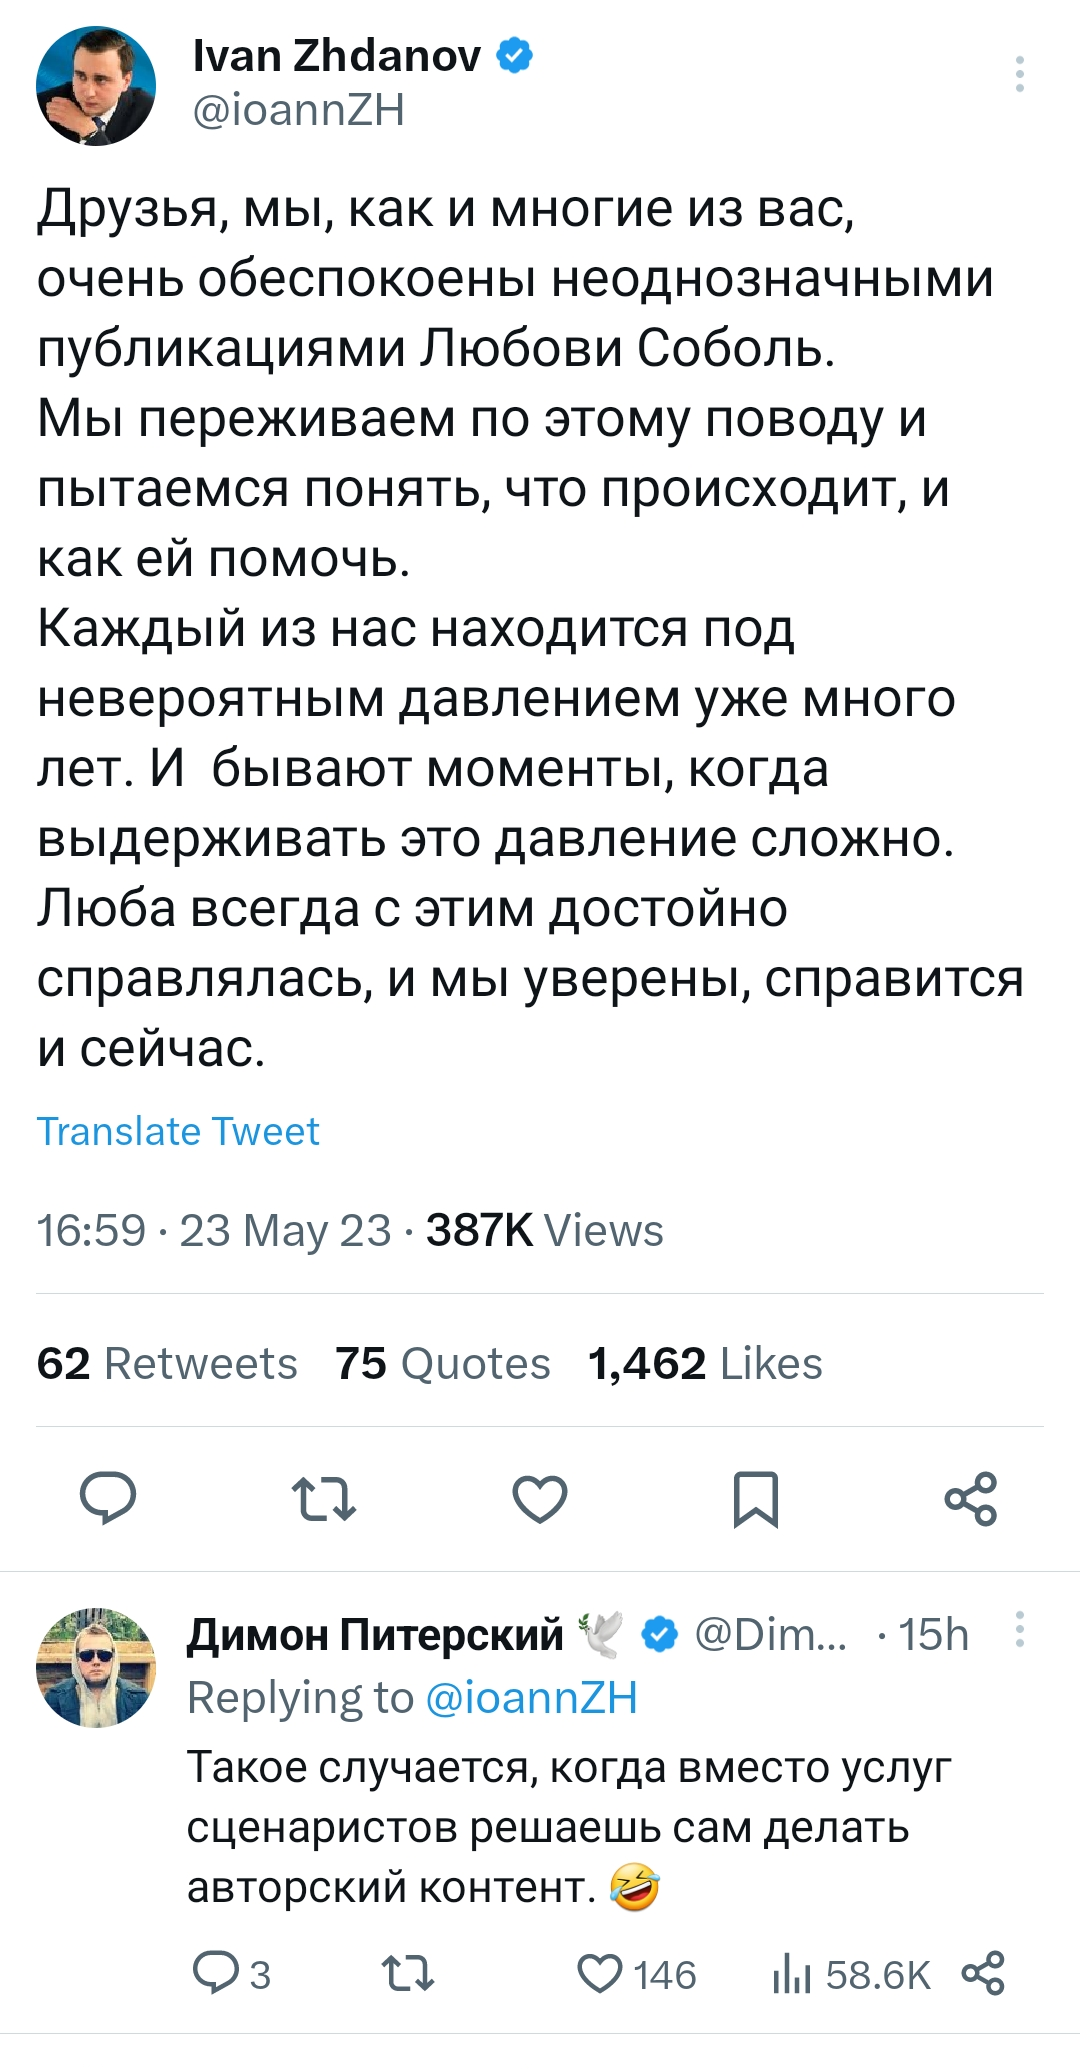
Task: Open more options menu on main tweet
Action: point(1019,75)
